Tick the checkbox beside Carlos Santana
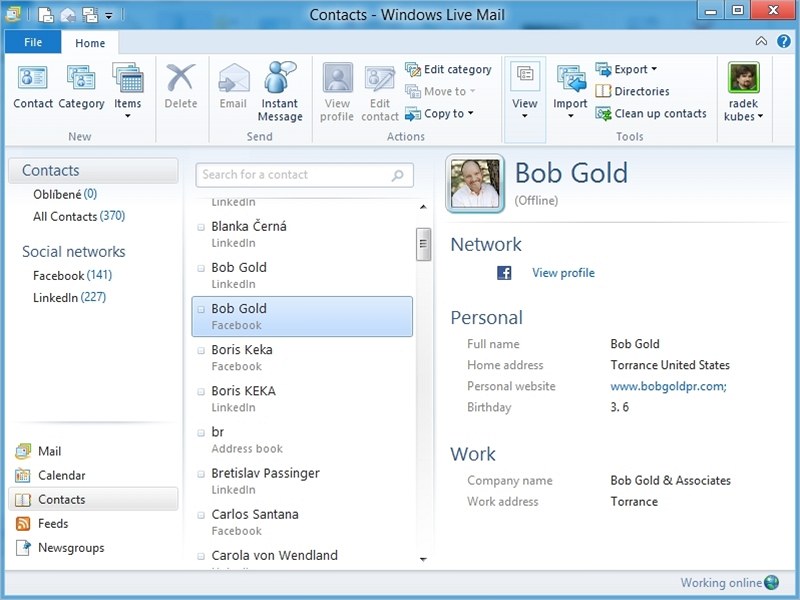 [201, 515]
